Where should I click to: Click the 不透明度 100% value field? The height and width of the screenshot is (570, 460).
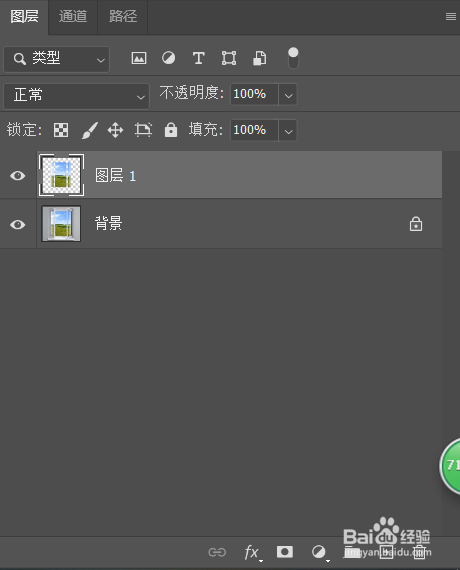(x=254, y=95)
